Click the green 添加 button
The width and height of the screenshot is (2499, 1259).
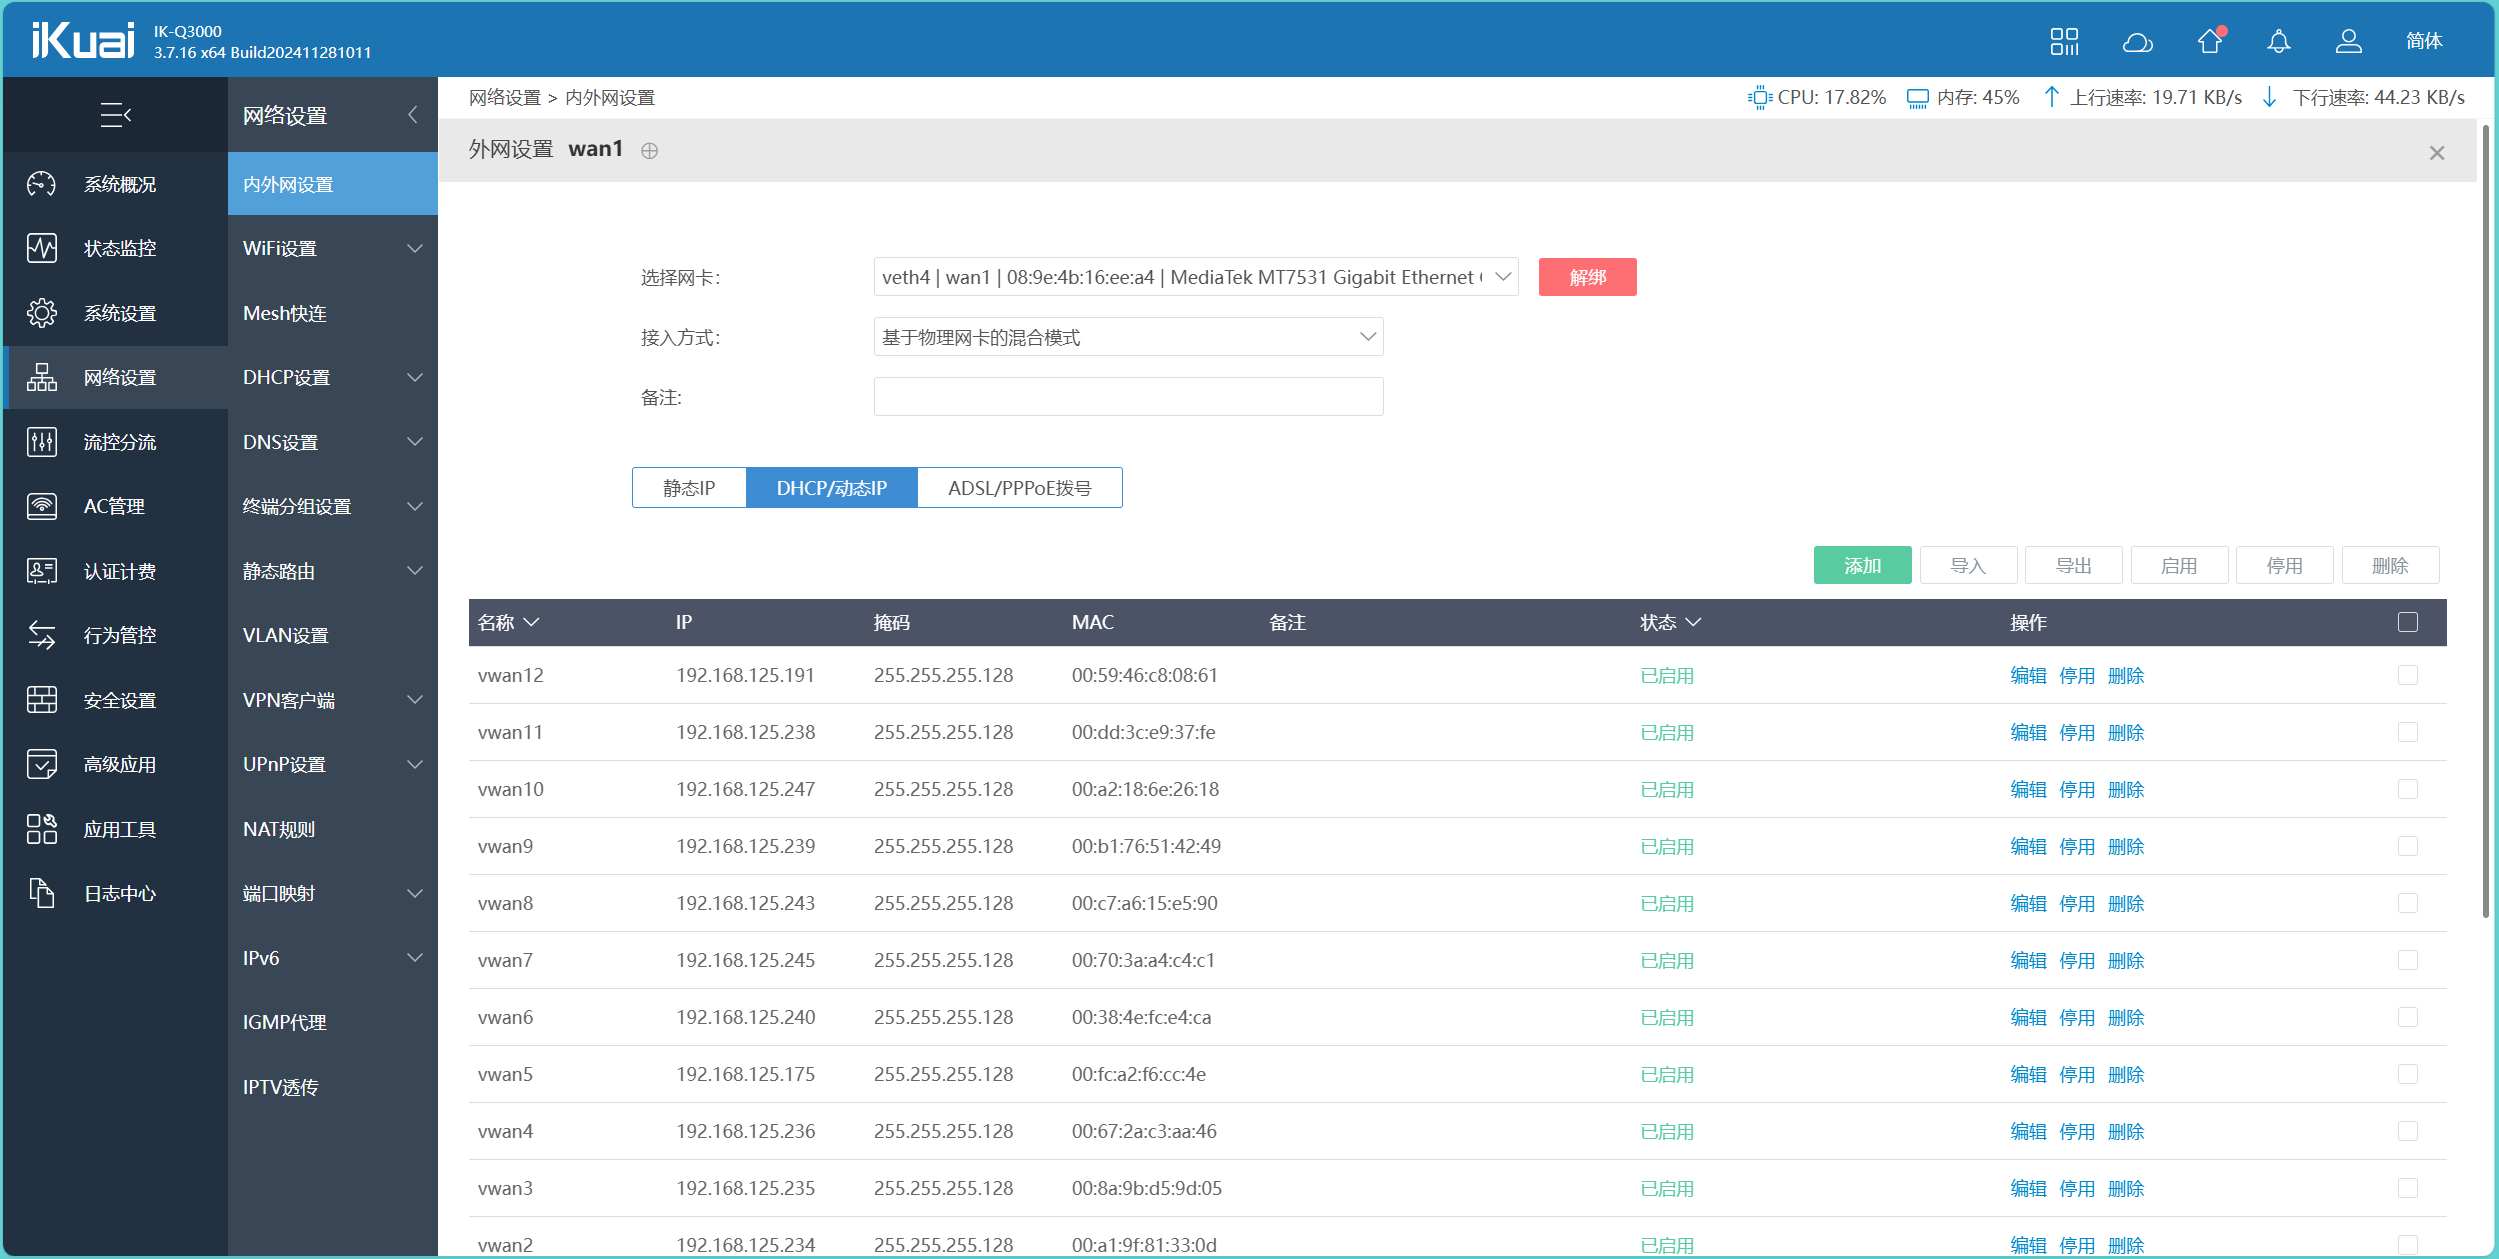pos(1862,566)
